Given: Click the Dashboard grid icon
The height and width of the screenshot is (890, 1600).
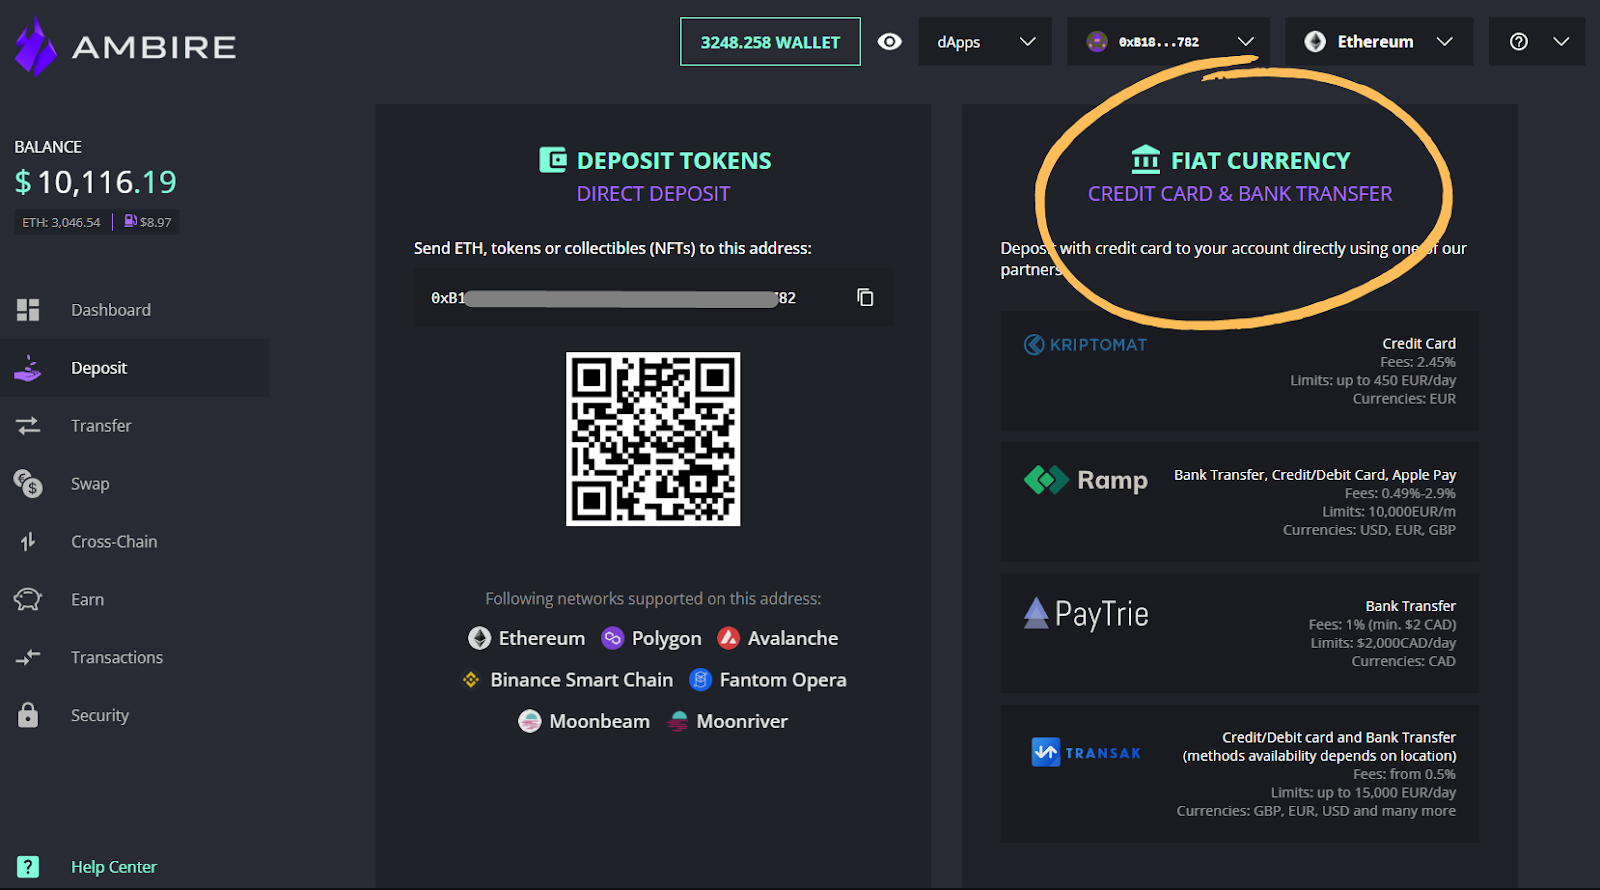Looking at the screenshot, I should 28,310.
